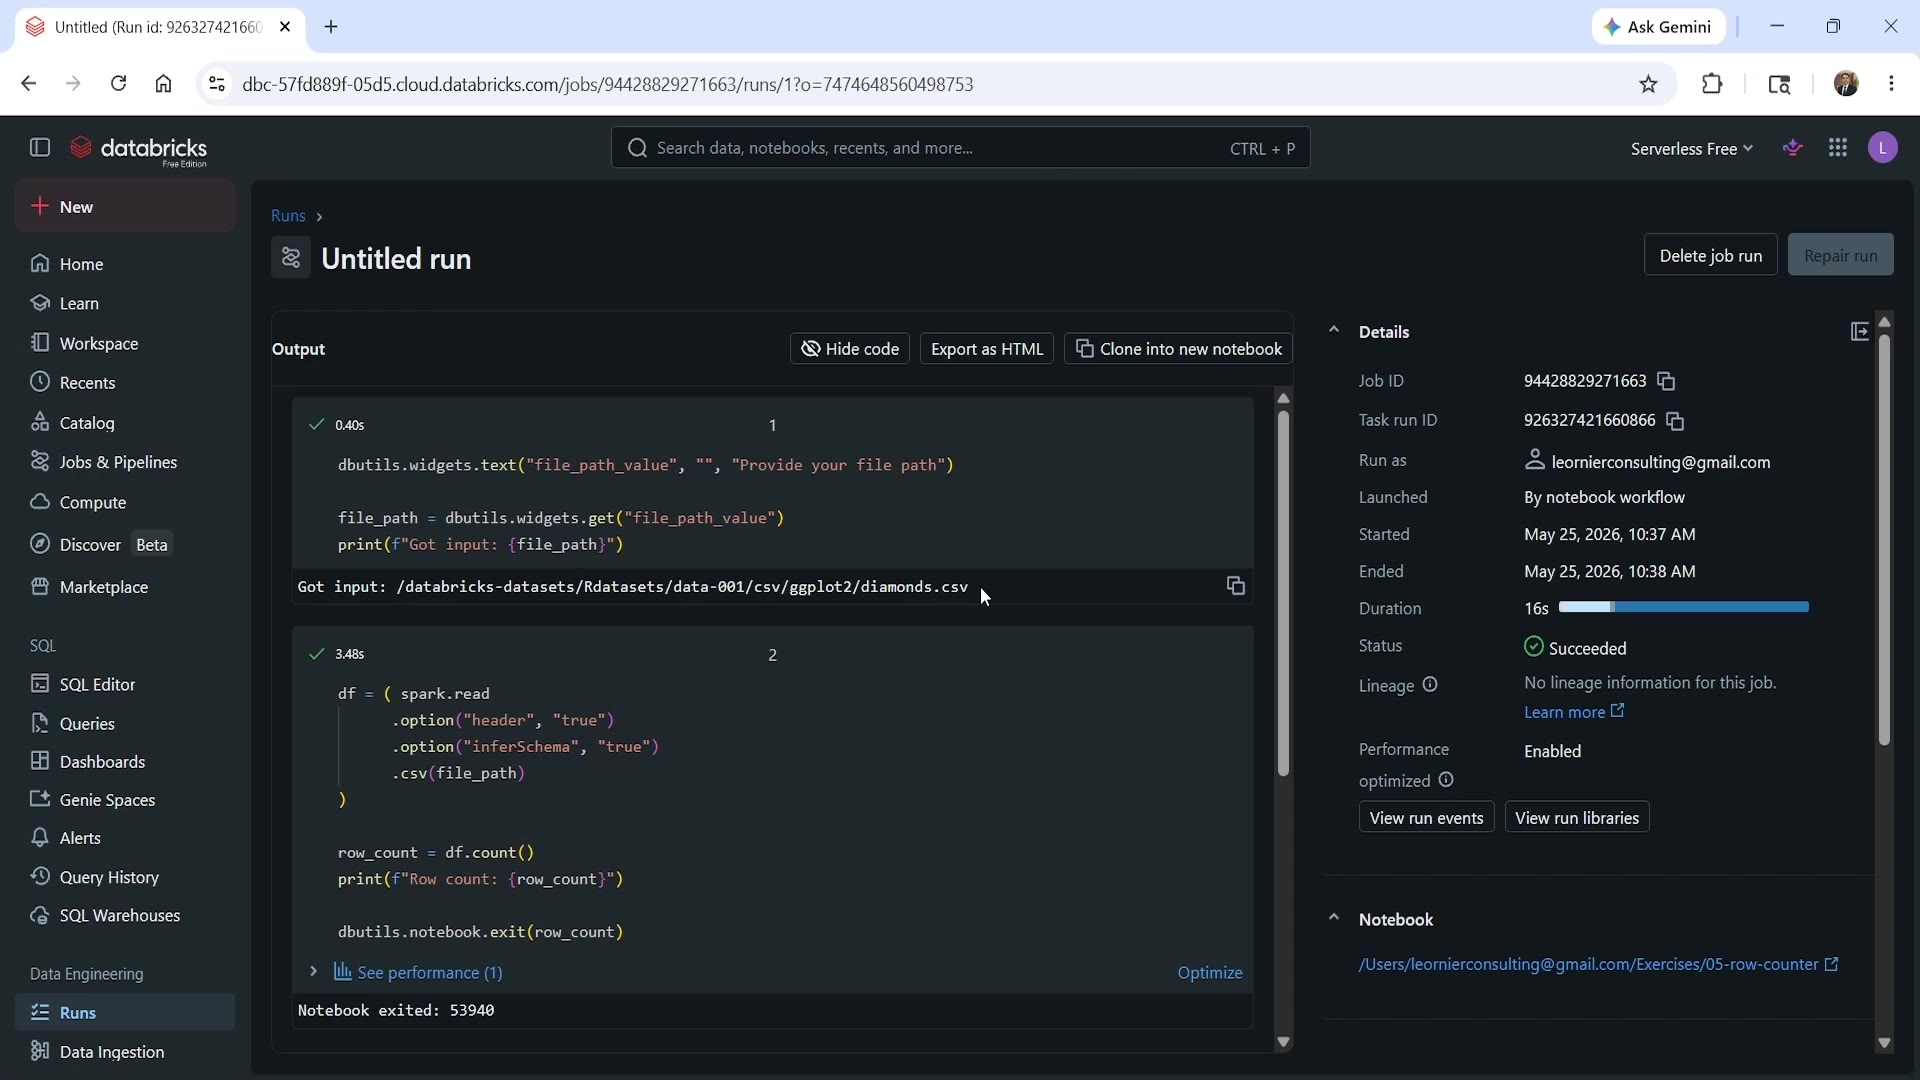The image size is (1920, 1080).
Task: Open Jobs & Pipelines in sidebar
Action: (x=125, y=462)
